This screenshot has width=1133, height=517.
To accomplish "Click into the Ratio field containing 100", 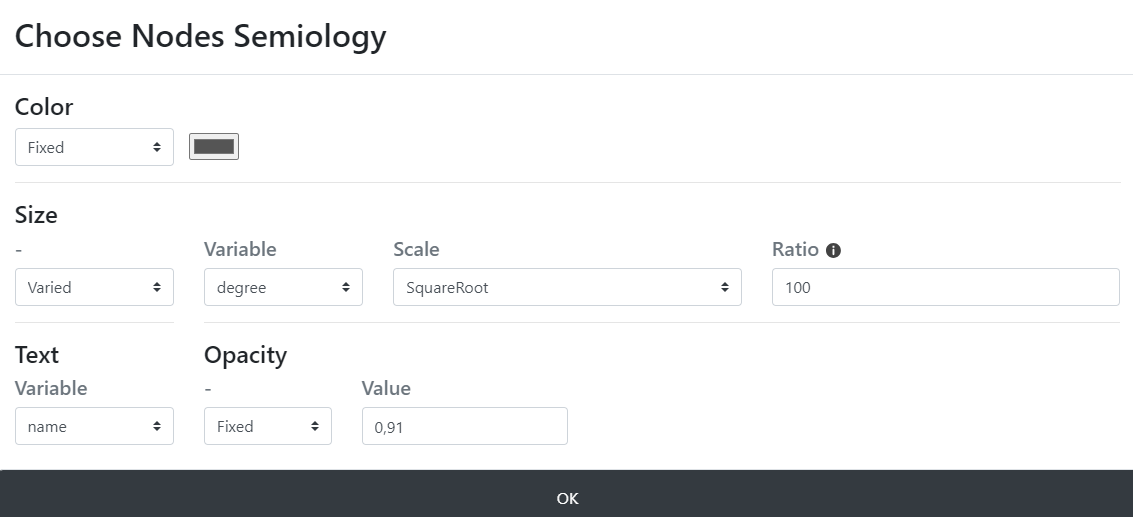I will [x=946, y=287].
